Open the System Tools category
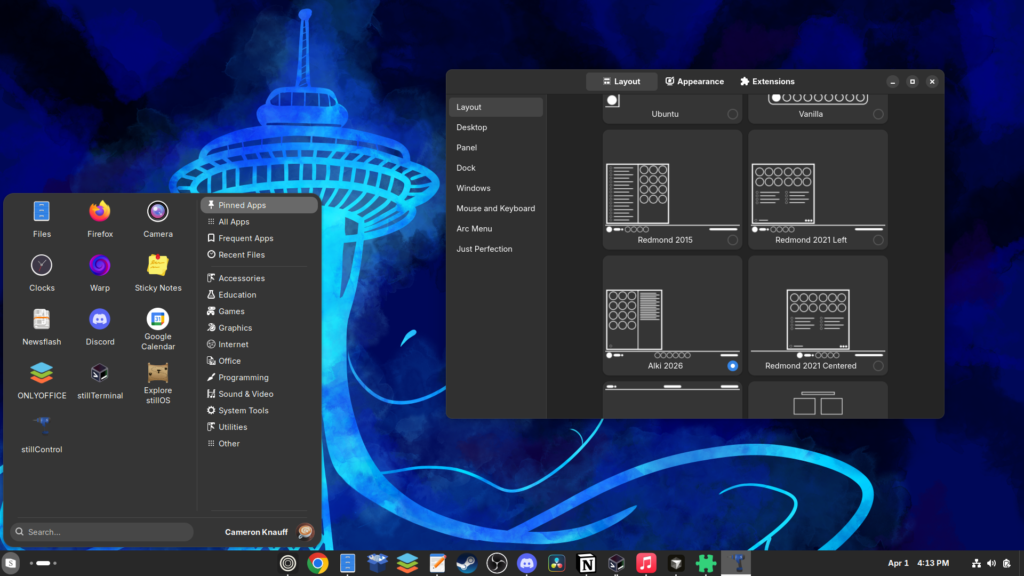This screenshot has width=1024, height=576. (x=243, y=410)
